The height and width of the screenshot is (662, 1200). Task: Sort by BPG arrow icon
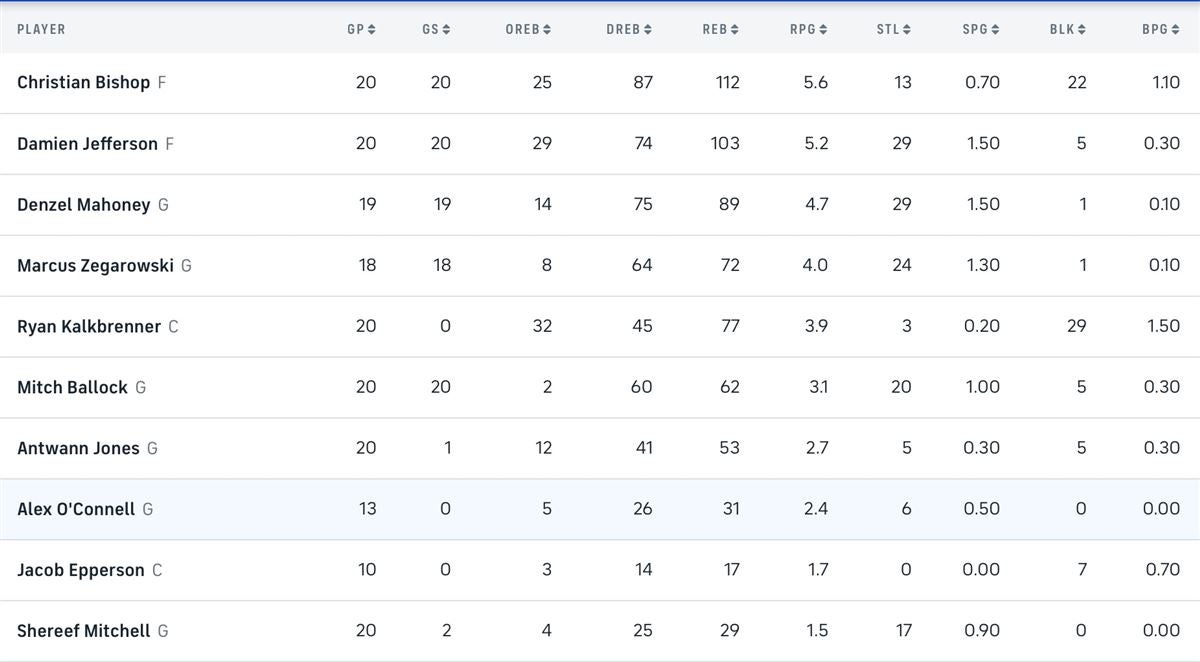[x=1176, y=30]
